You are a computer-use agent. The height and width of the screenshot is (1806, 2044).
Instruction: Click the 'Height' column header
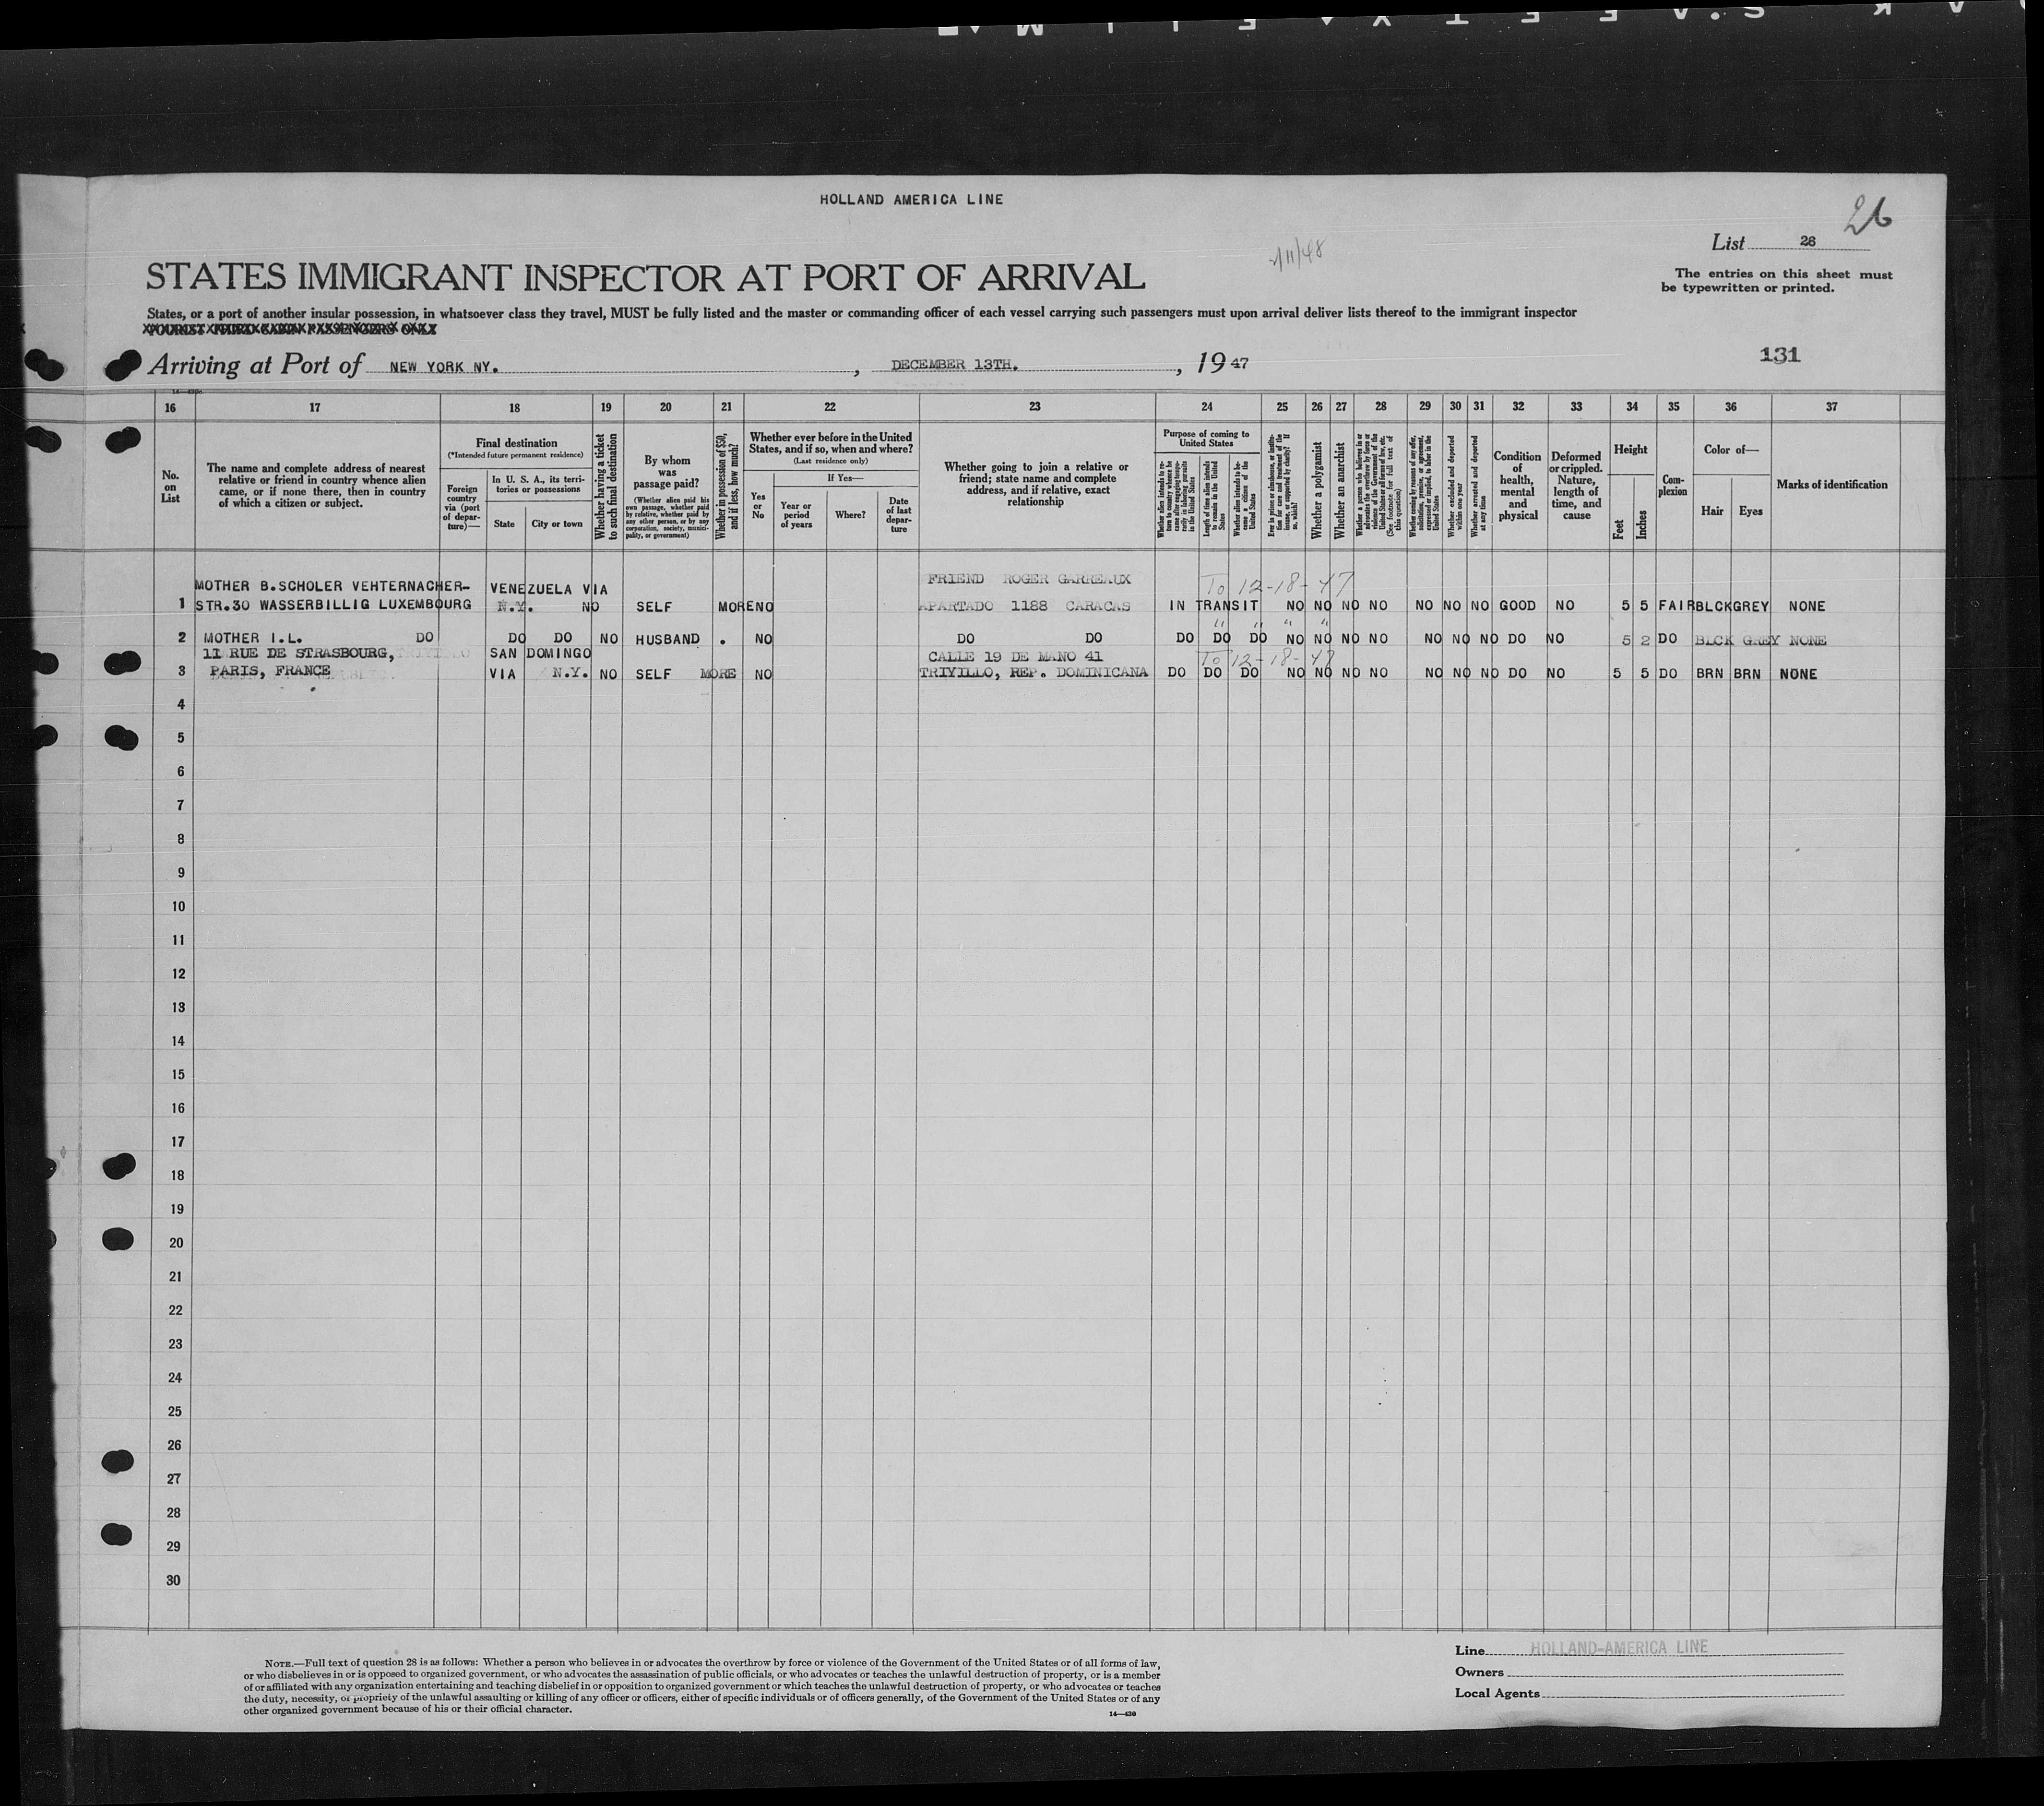click(x=1630, y=450)
